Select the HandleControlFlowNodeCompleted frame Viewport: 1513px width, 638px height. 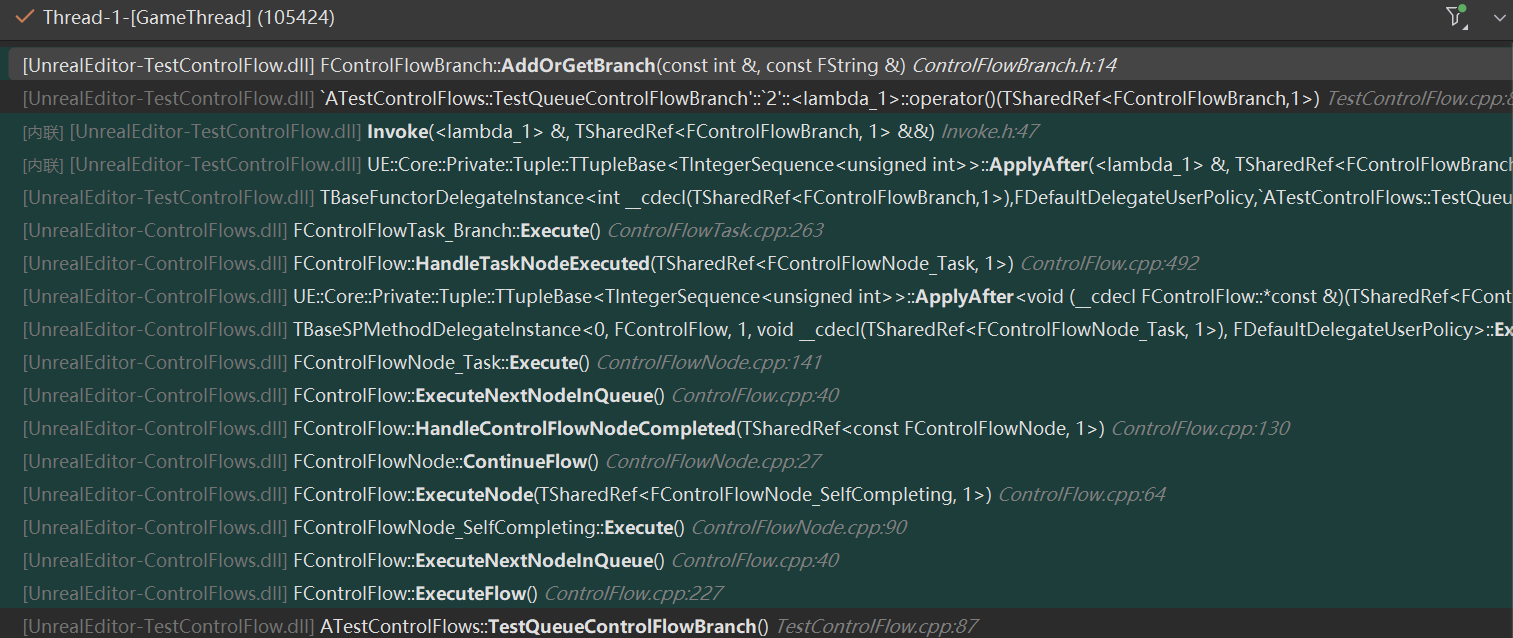coord(575,428)
